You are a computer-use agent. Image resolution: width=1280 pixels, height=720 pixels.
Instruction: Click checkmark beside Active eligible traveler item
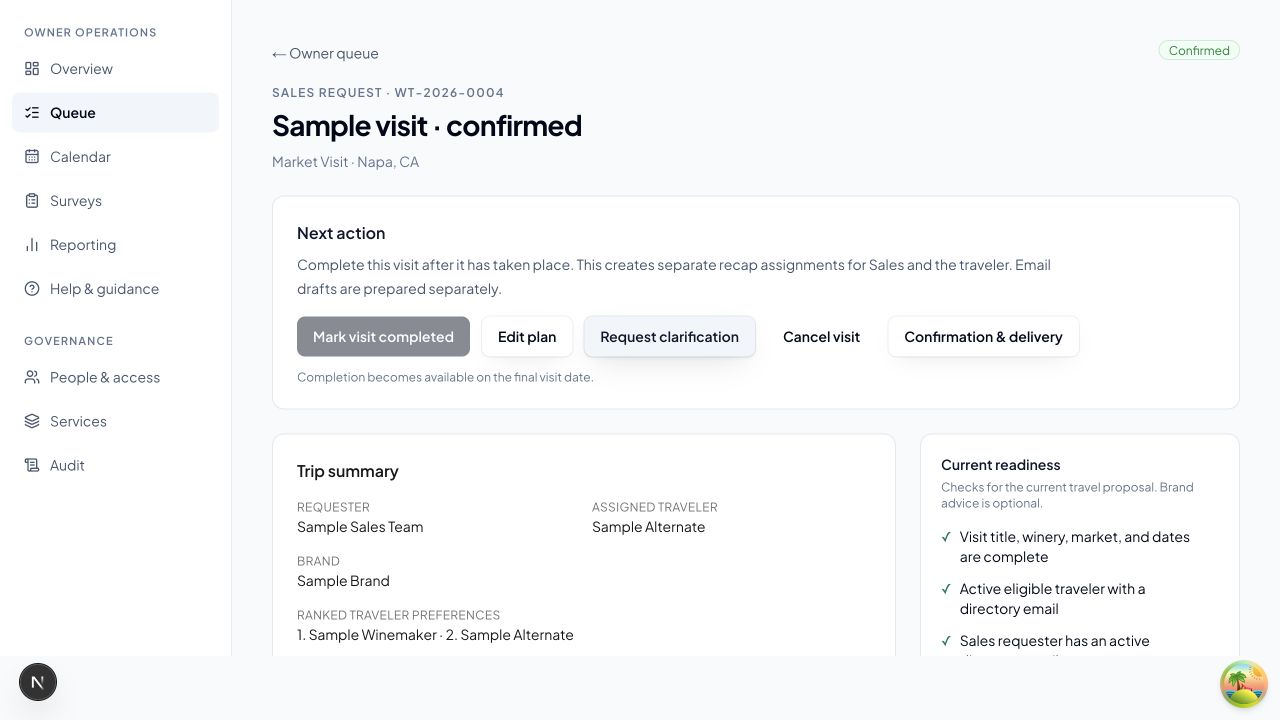946,589
